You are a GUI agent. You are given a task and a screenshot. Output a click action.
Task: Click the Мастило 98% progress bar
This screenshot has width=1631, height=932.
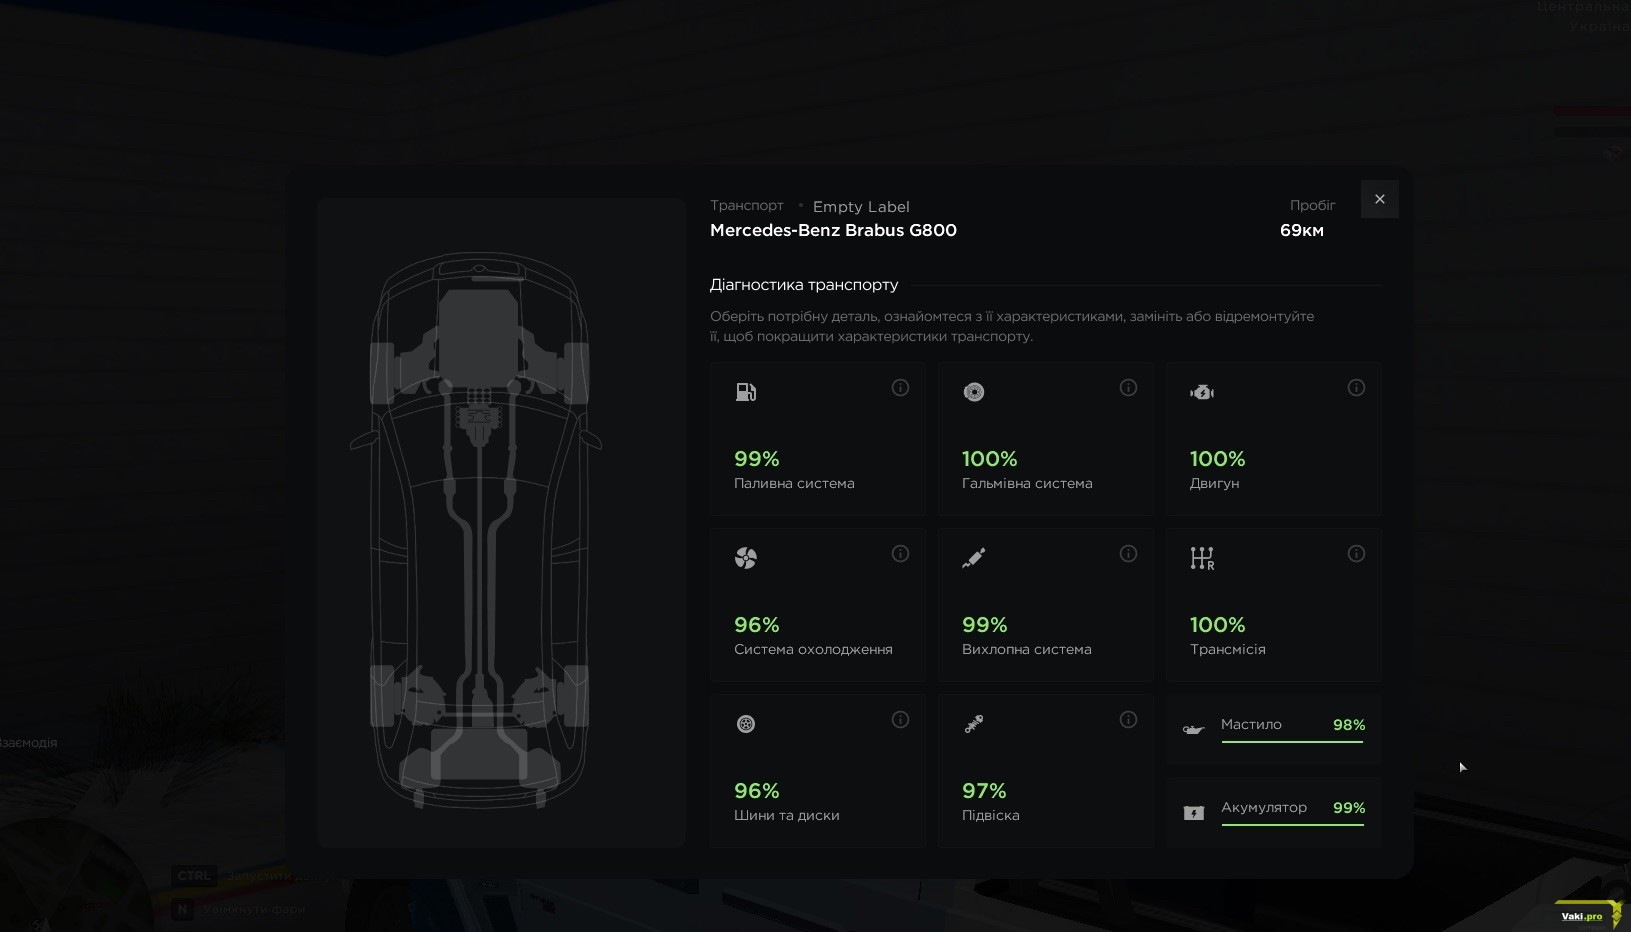pos(1292,741)
